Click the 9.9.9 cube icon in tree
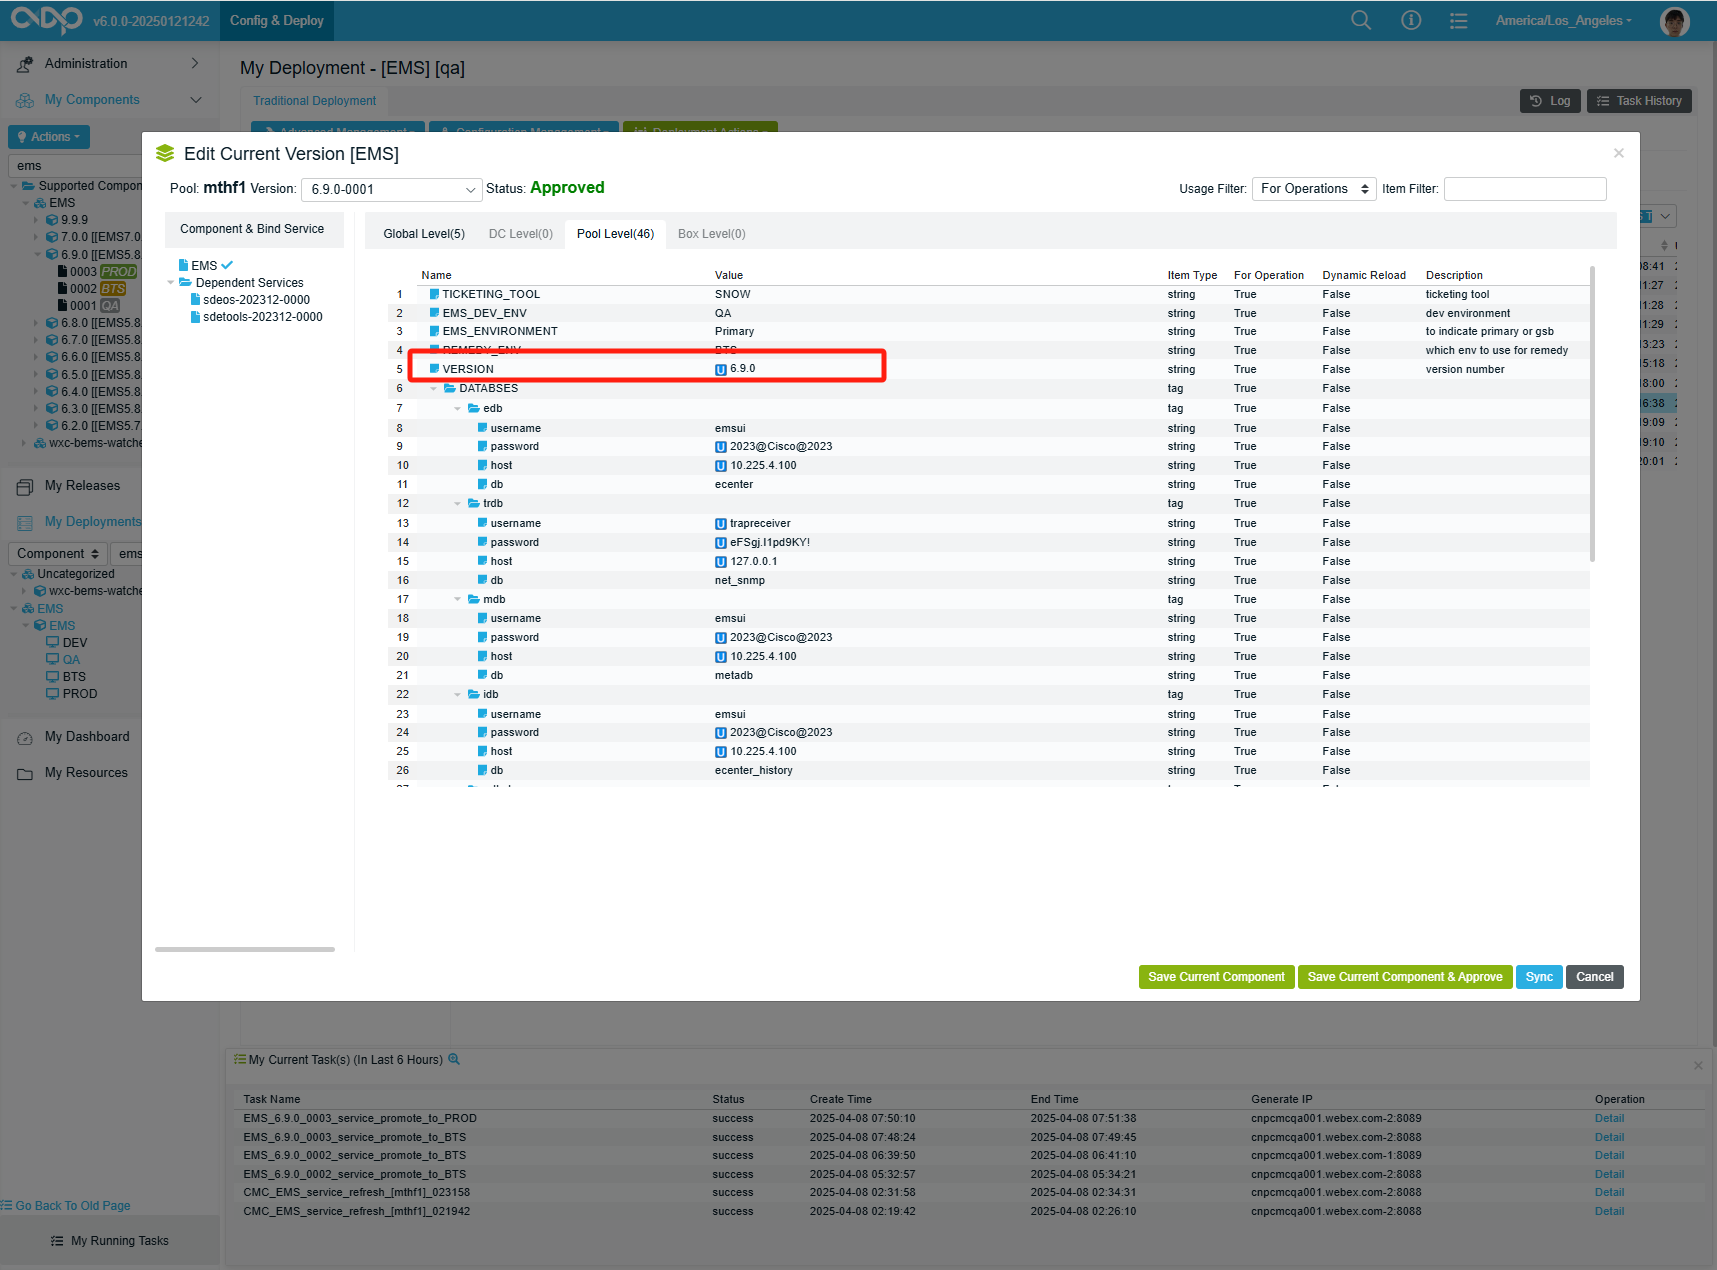This screenshot has width=1717, height=1270. pos(52,220)
